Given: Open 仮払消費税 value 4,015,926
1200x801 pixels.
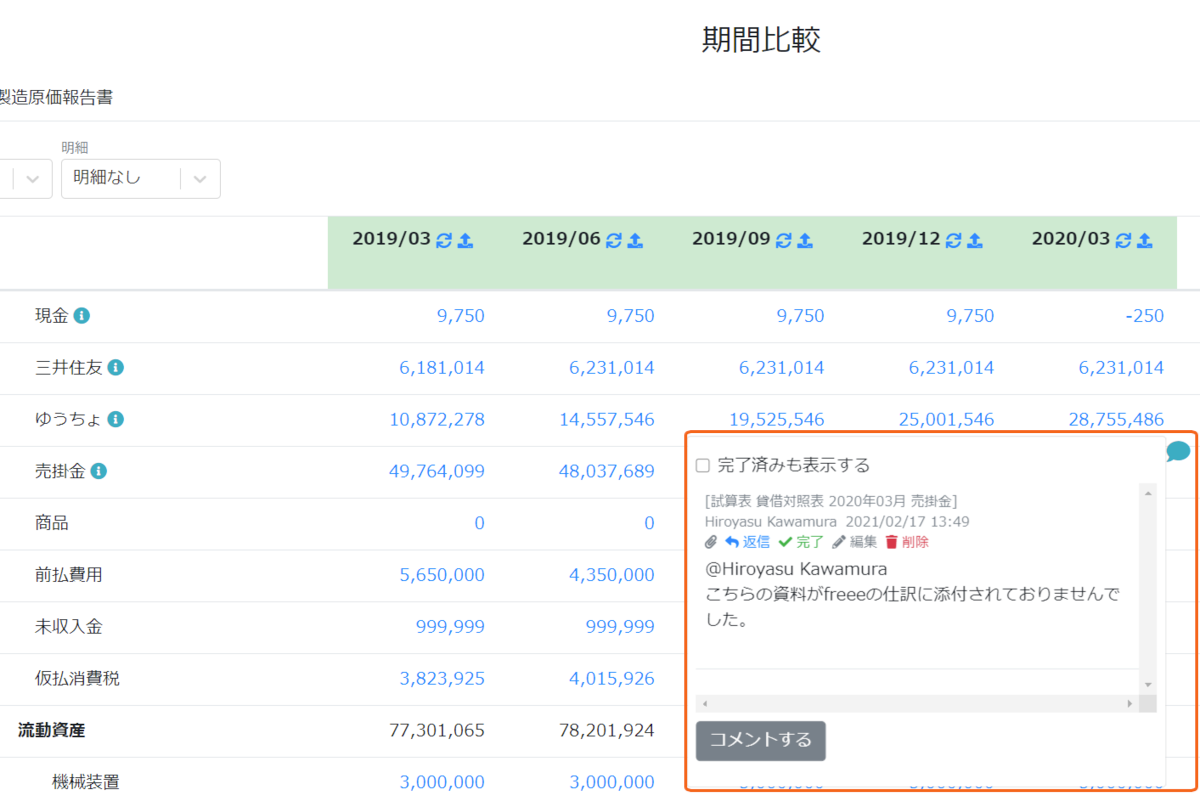Looking at the screenshot, I should [x=612, y=679].
